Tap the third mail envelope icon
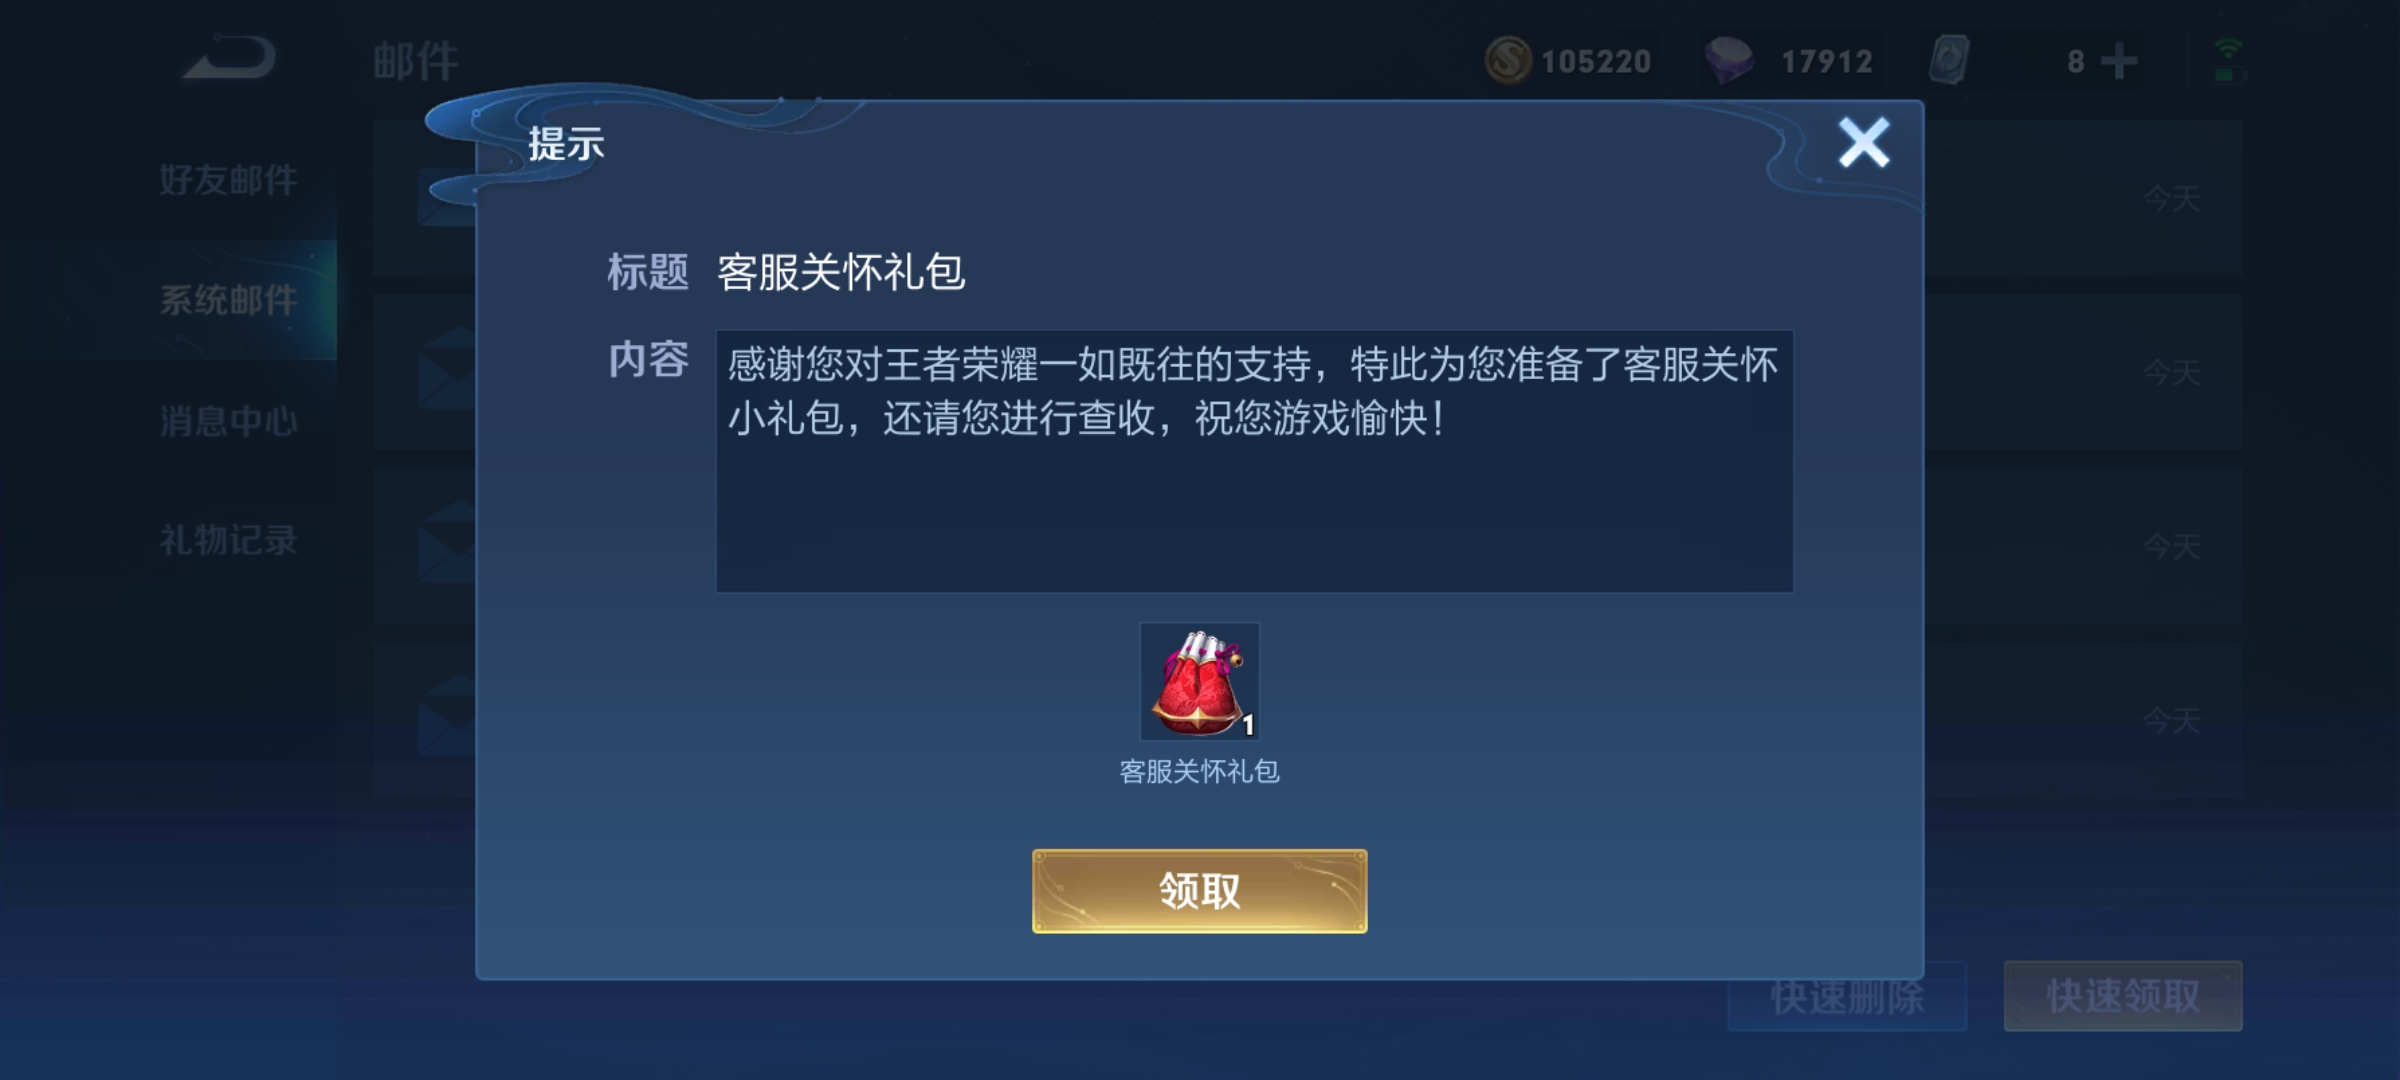The width and height of the screenshot is (2400, 1080). click(x=446, y=543)
